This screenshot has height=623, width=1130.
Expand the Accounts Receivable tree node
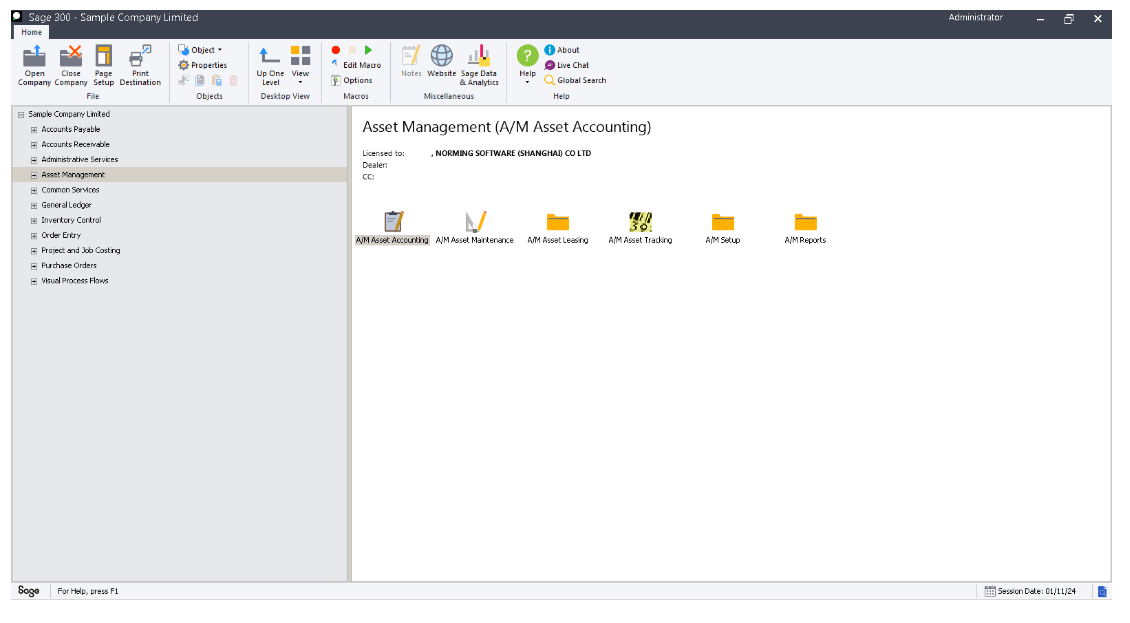click(x=34, y=145)
